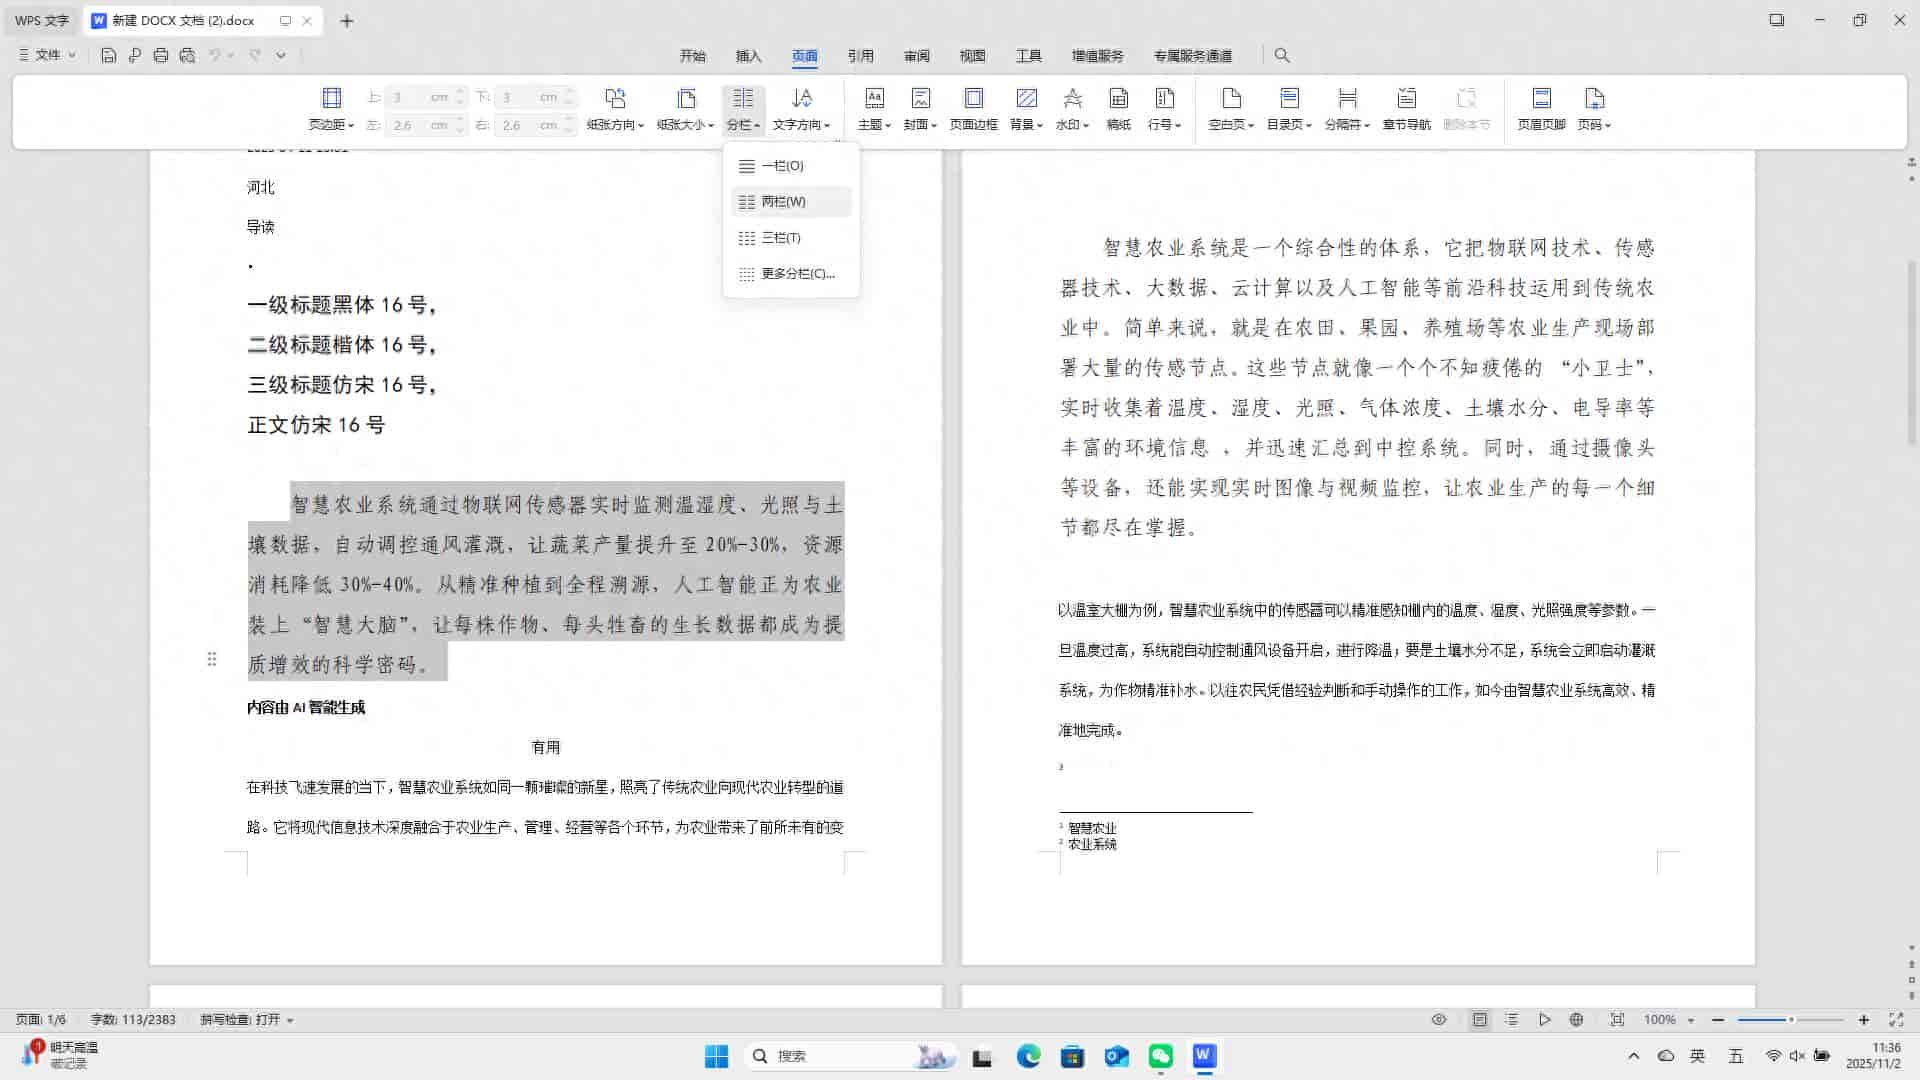The image size is (1920, 1080).
Task: Open the 增值服务 tab
Action: pos(1097,56)
